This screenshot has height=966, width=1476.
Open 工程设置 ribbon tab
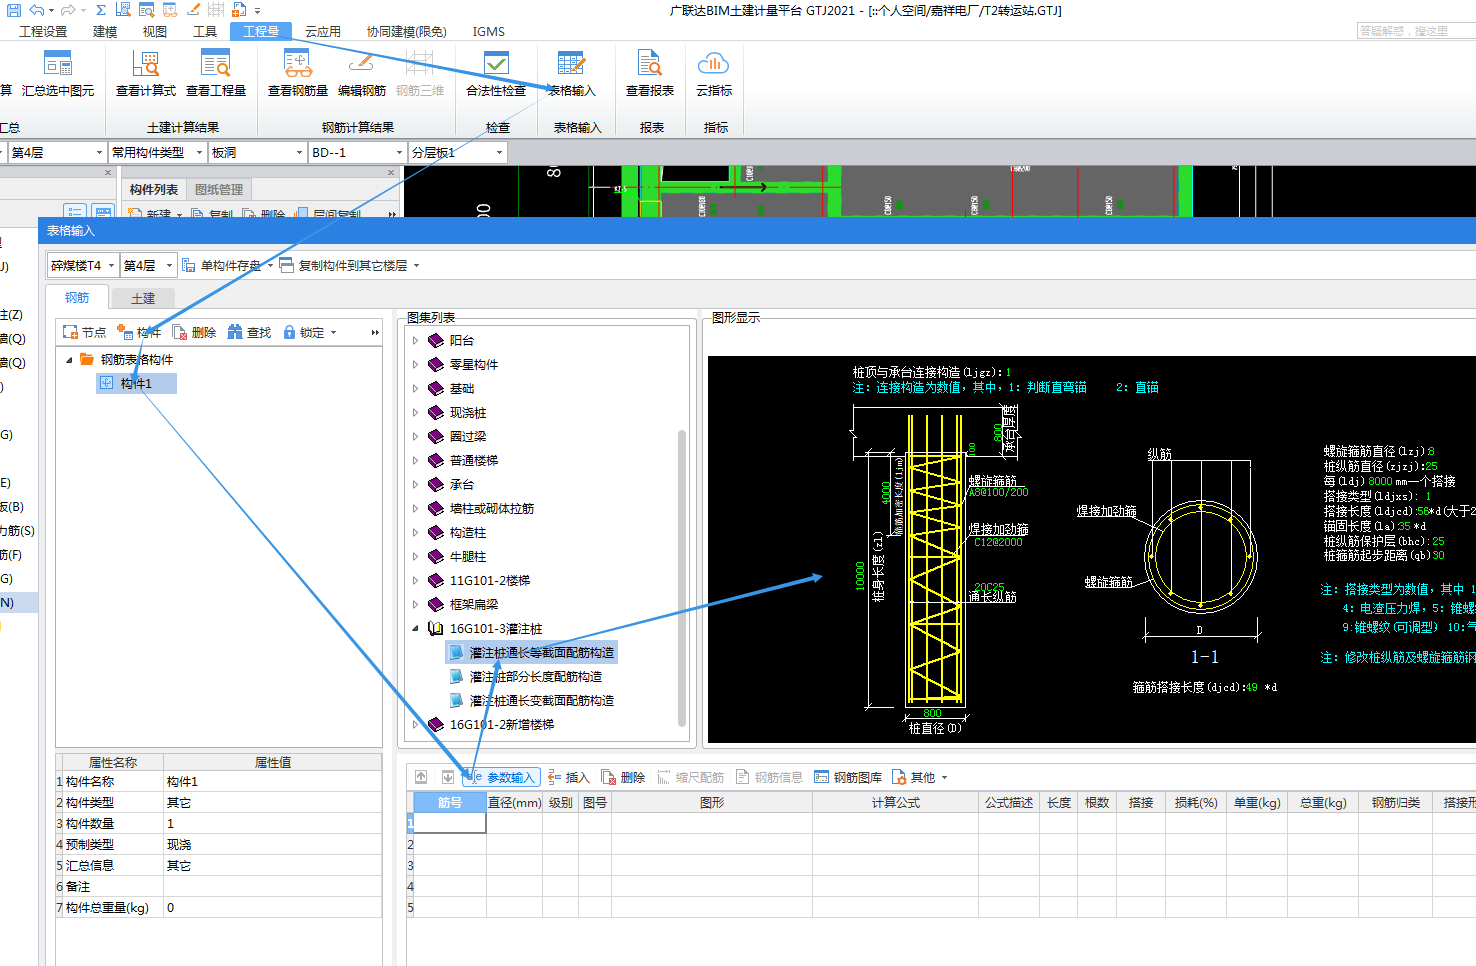click(x=43, y=31)
